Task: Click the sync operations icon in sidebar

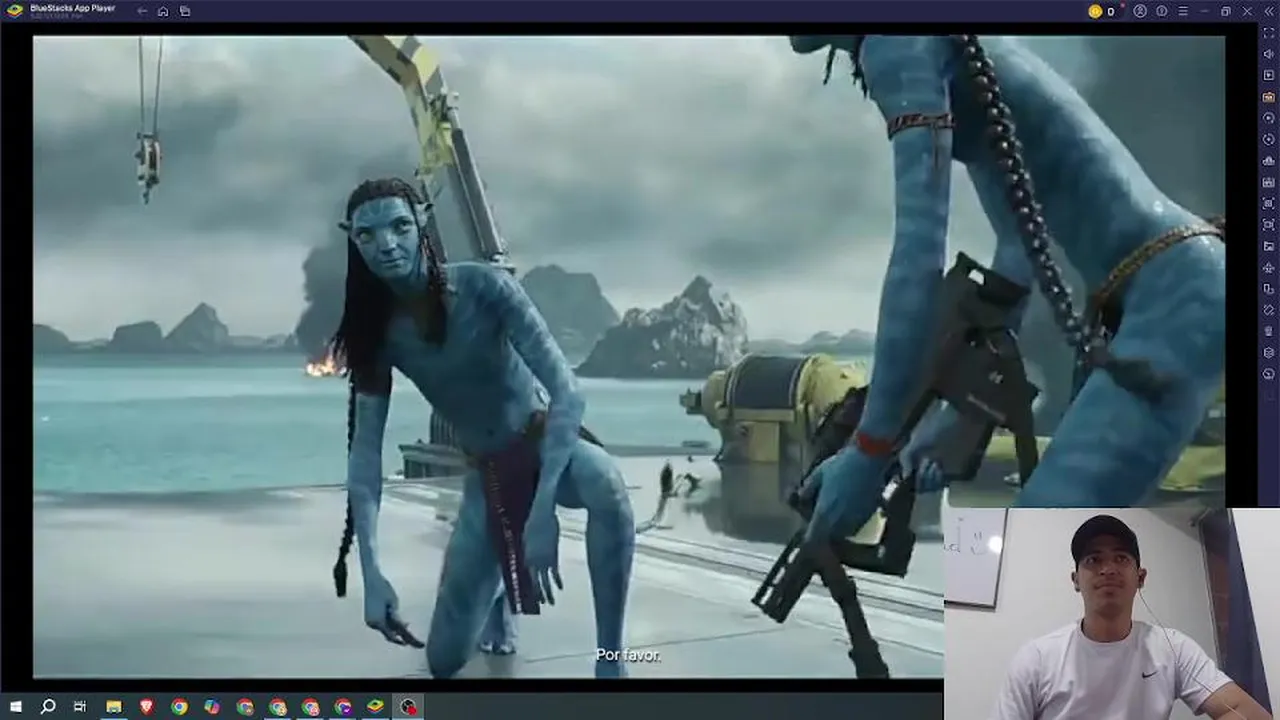Action: coord(1268,118)
